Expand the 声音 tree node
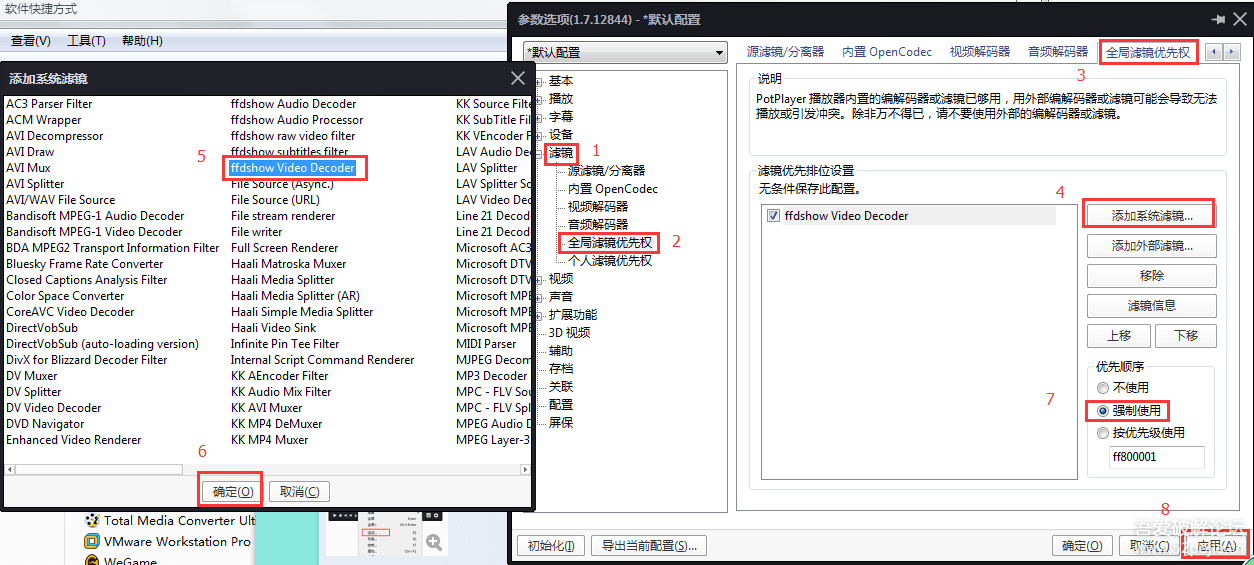Screen dimensions: 1254x565 click(x=540, y=297)
